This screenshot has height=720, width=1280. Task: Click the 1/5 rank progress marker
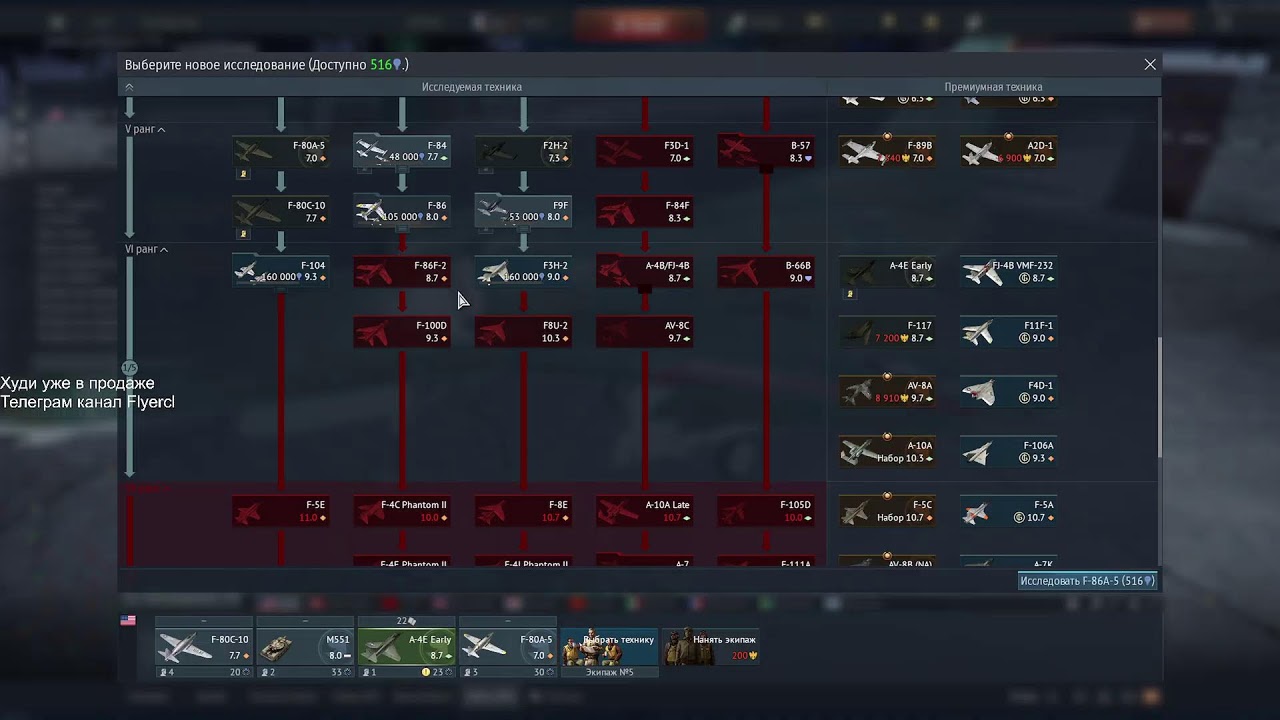click(x=129, y=368)
